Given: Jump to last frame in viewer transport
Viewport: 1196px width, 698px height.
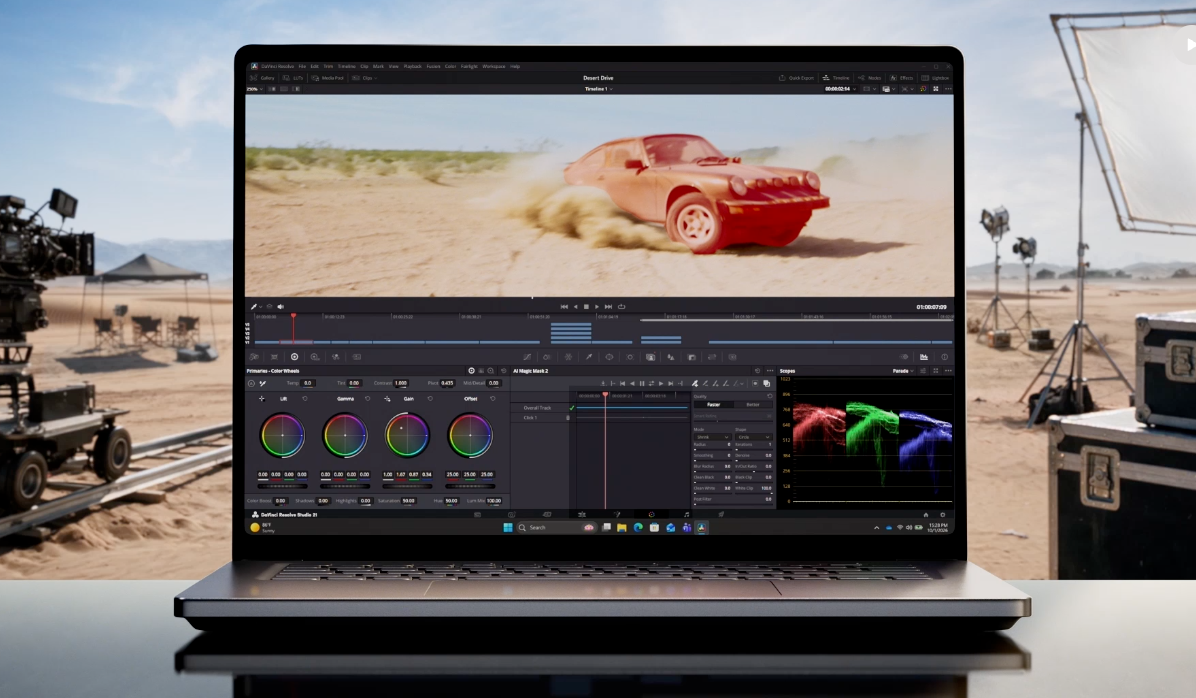Looking at the screenshot, I should pyautogui.click(x=608, y=307).
